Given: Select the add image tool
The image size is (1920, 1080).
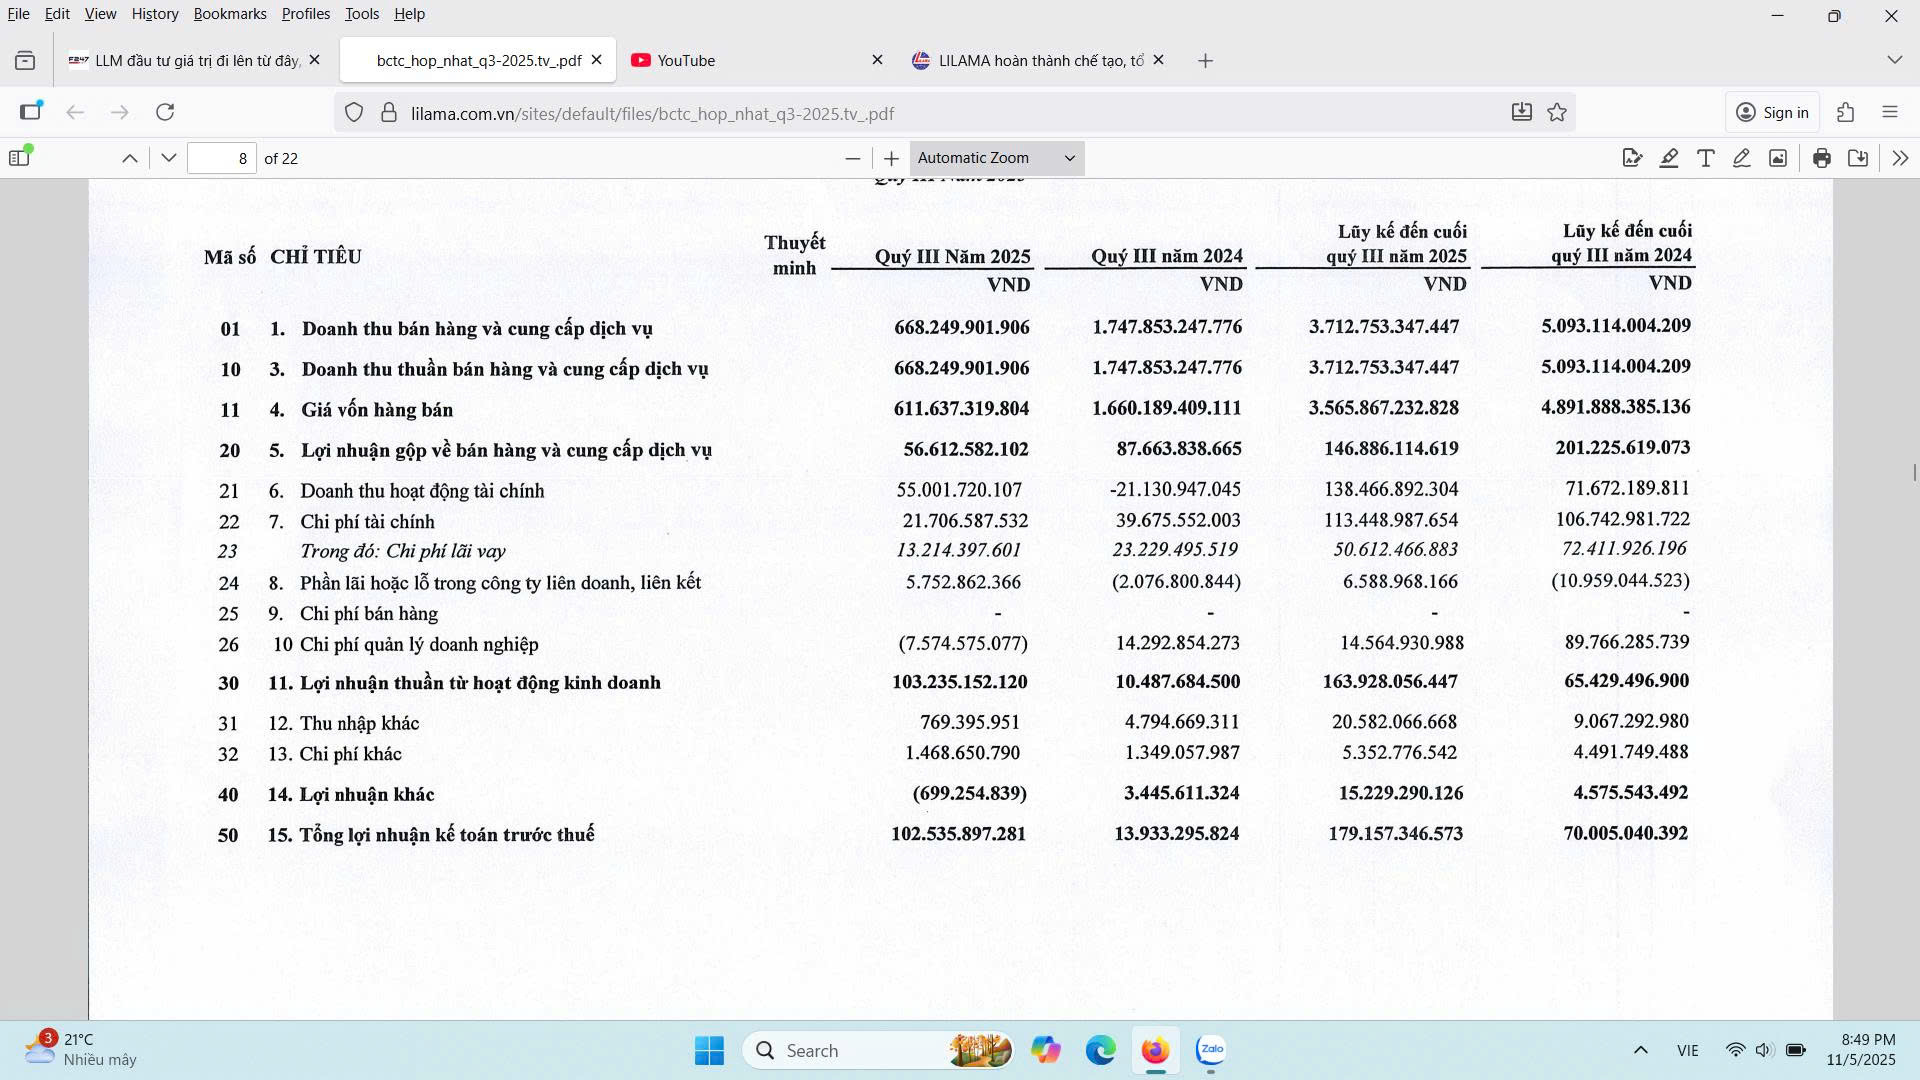Looking at the screenshot, I should 1778,158.
